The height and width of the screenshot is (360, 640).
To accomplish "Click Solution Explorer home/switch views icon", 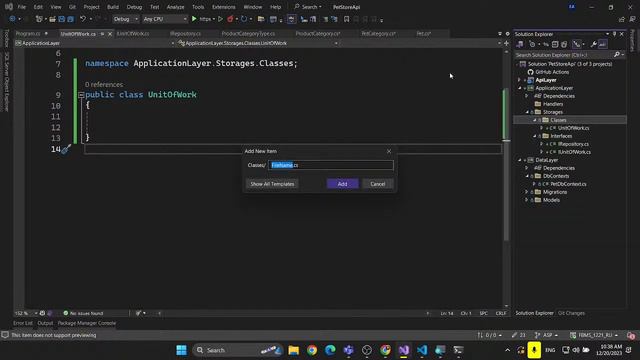I will 520,44.
